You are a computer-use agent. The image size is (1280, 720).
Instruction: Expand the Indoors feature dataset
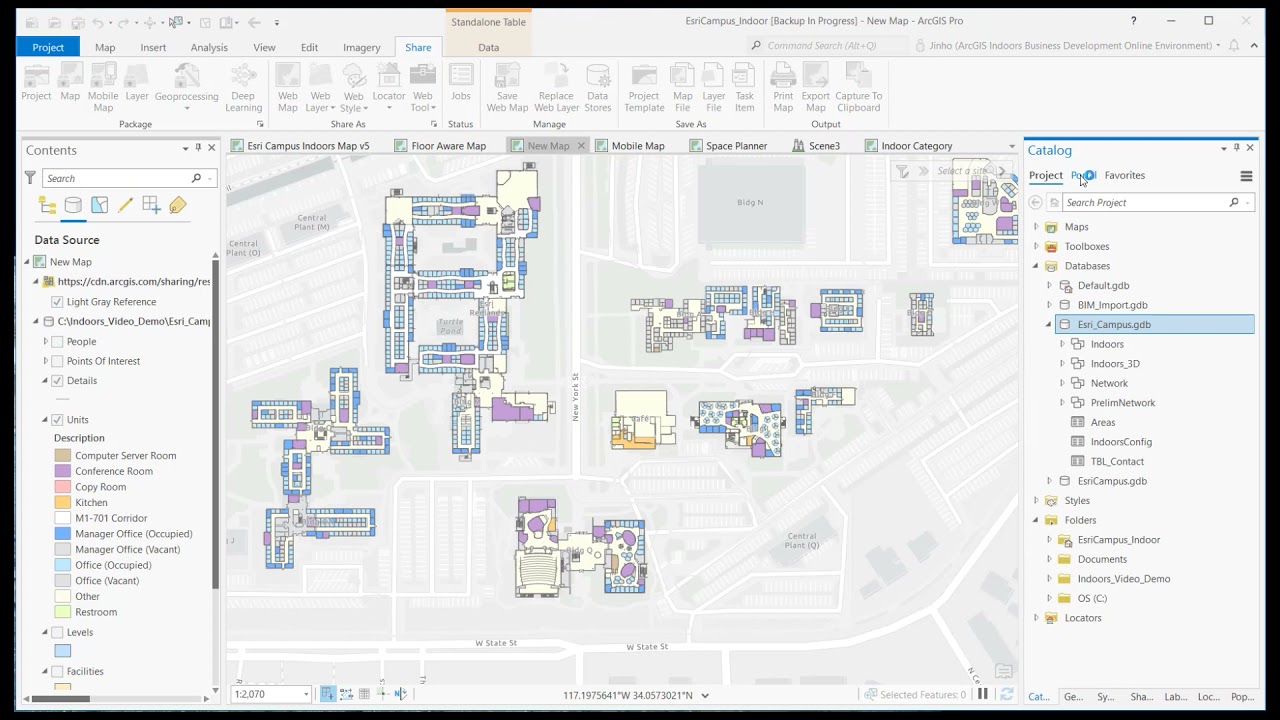point(1062,344)
